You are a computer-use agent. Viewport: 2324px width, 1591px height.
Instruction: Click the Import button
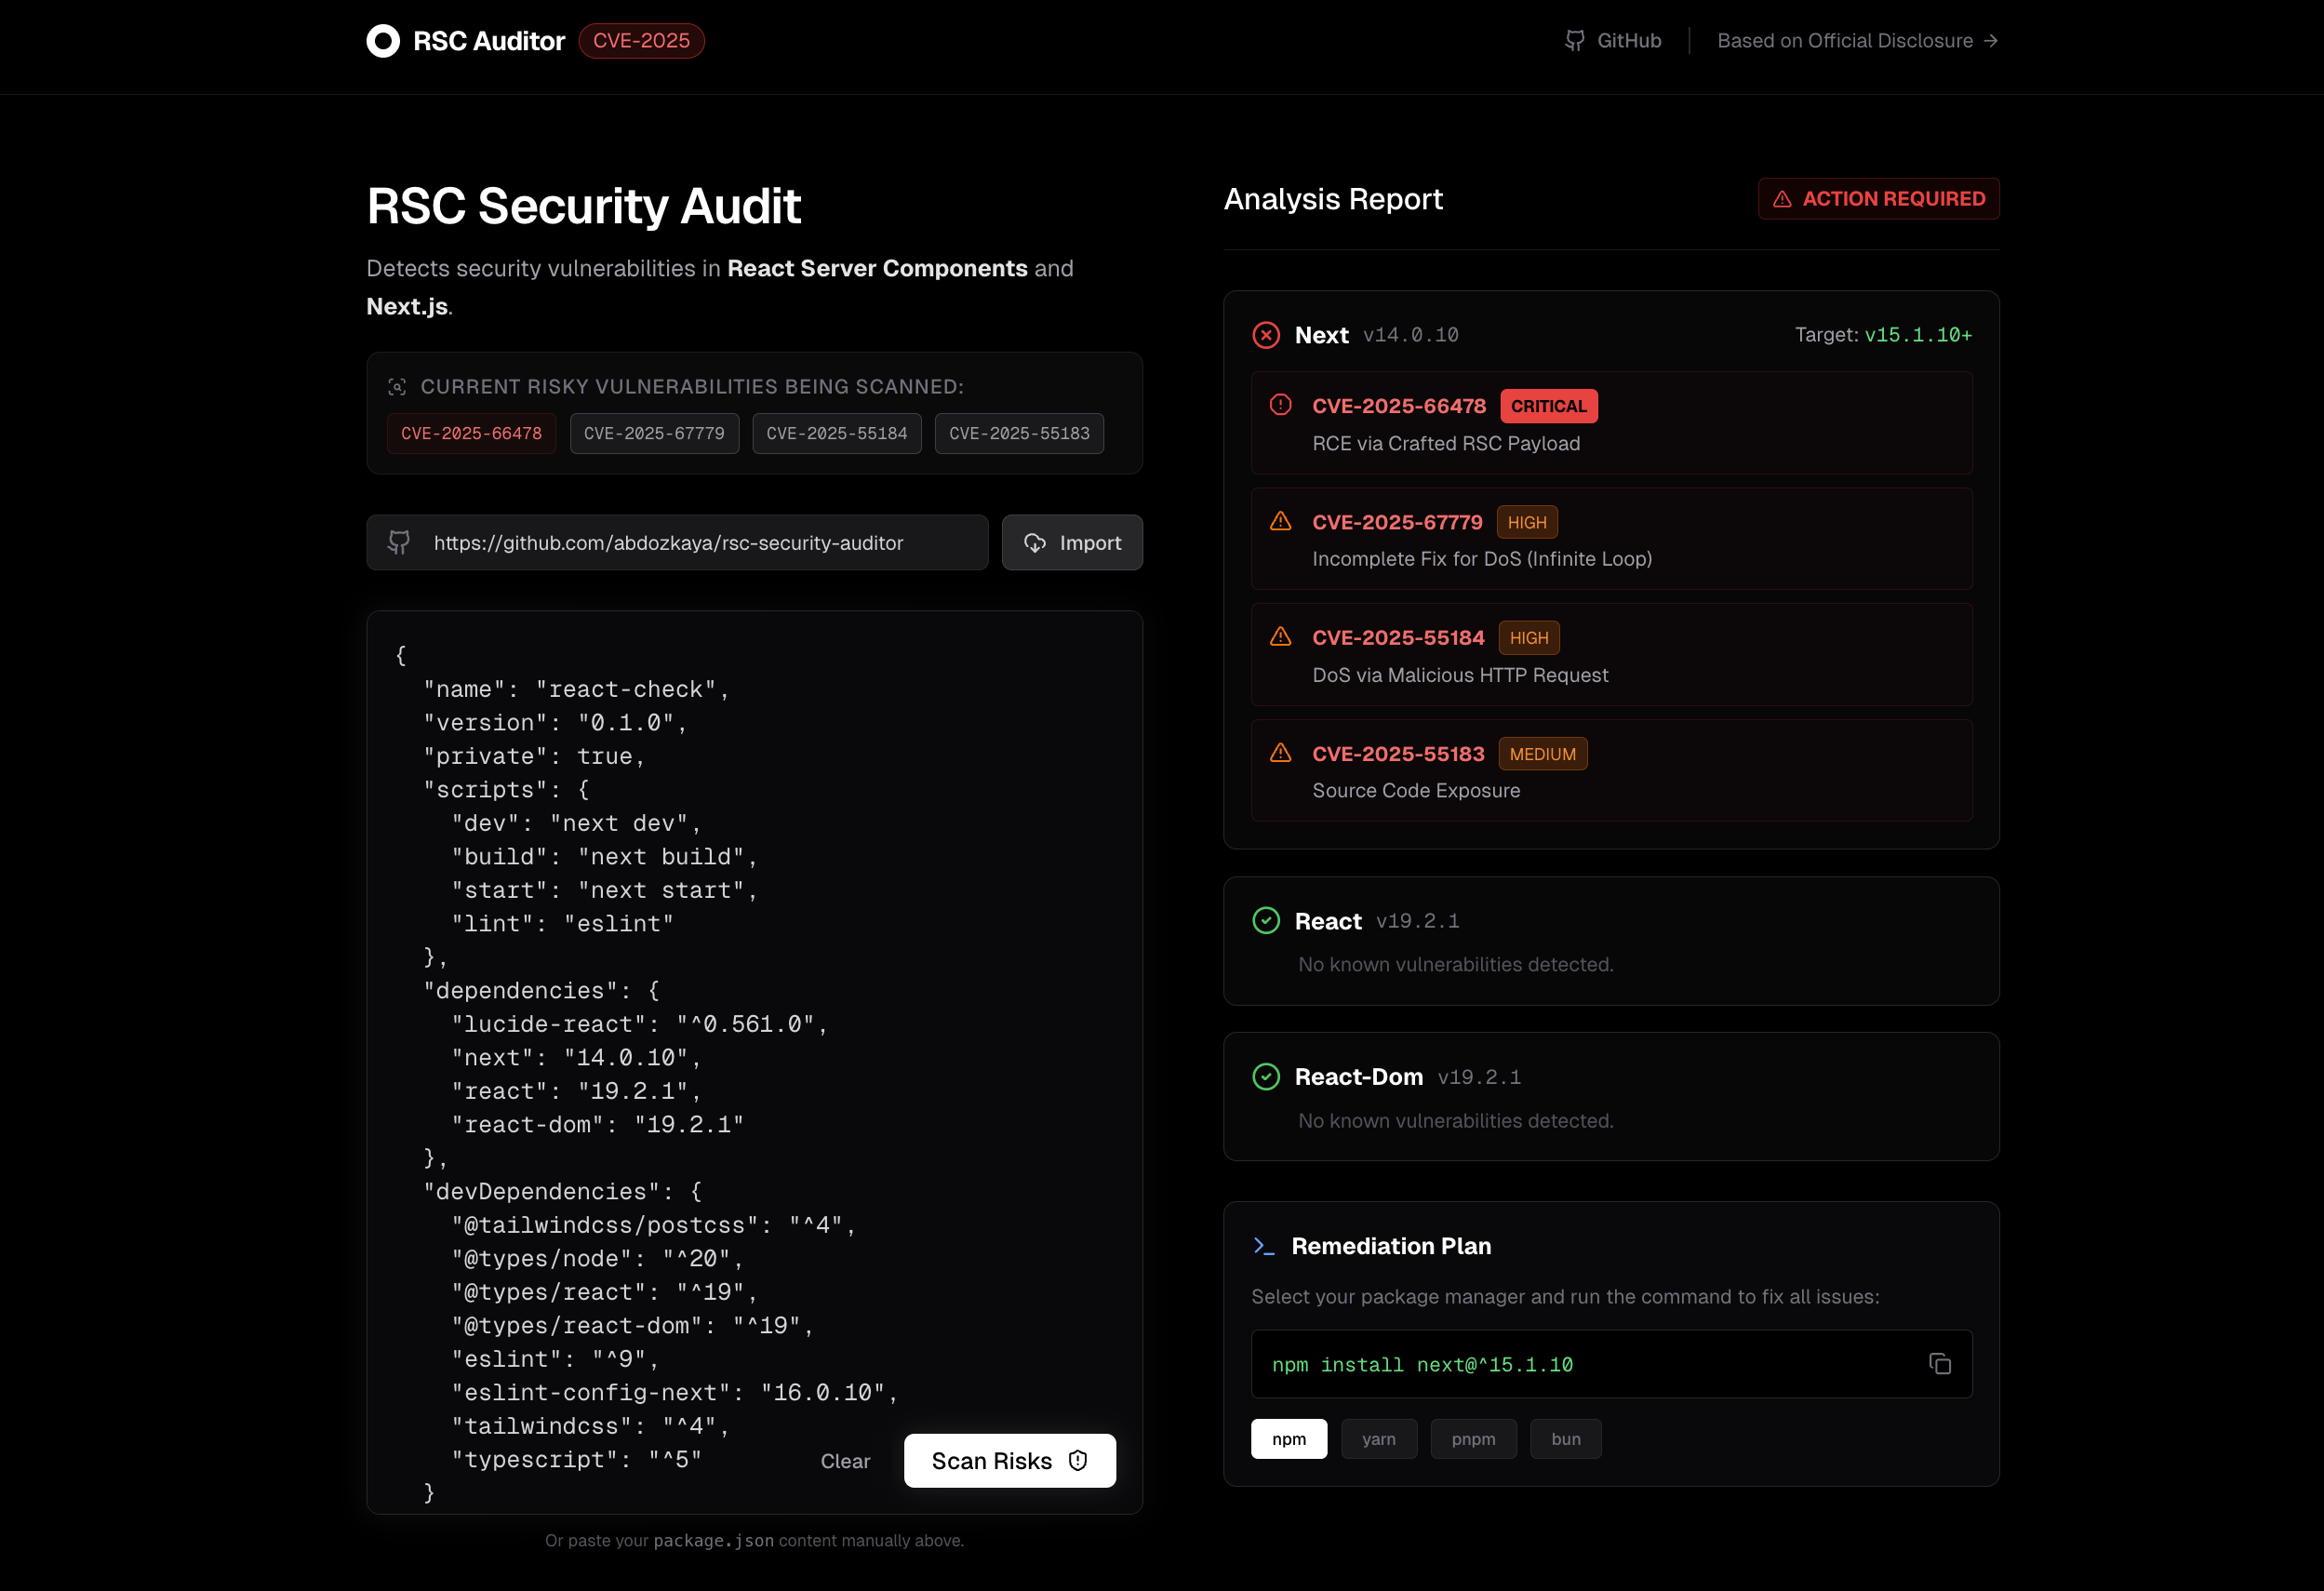(x=1072, y=543)
